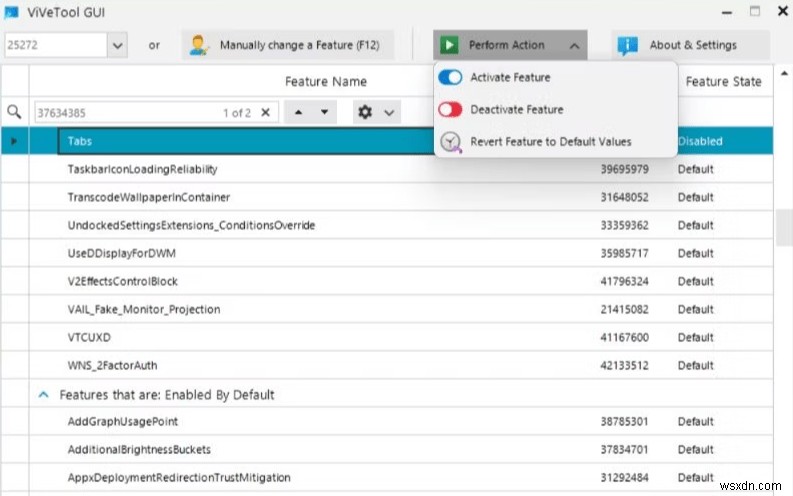
Task: Click Default state for VTCUXD row
Action: coord(695,337)
